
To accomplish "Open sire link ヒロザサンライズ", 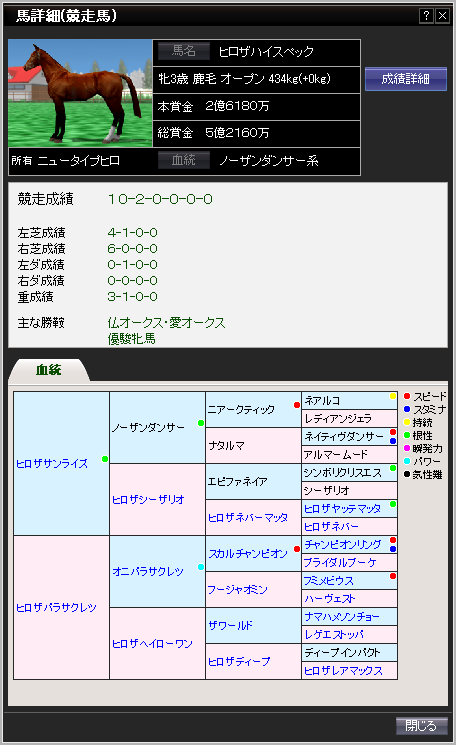I will click(52, 464).
